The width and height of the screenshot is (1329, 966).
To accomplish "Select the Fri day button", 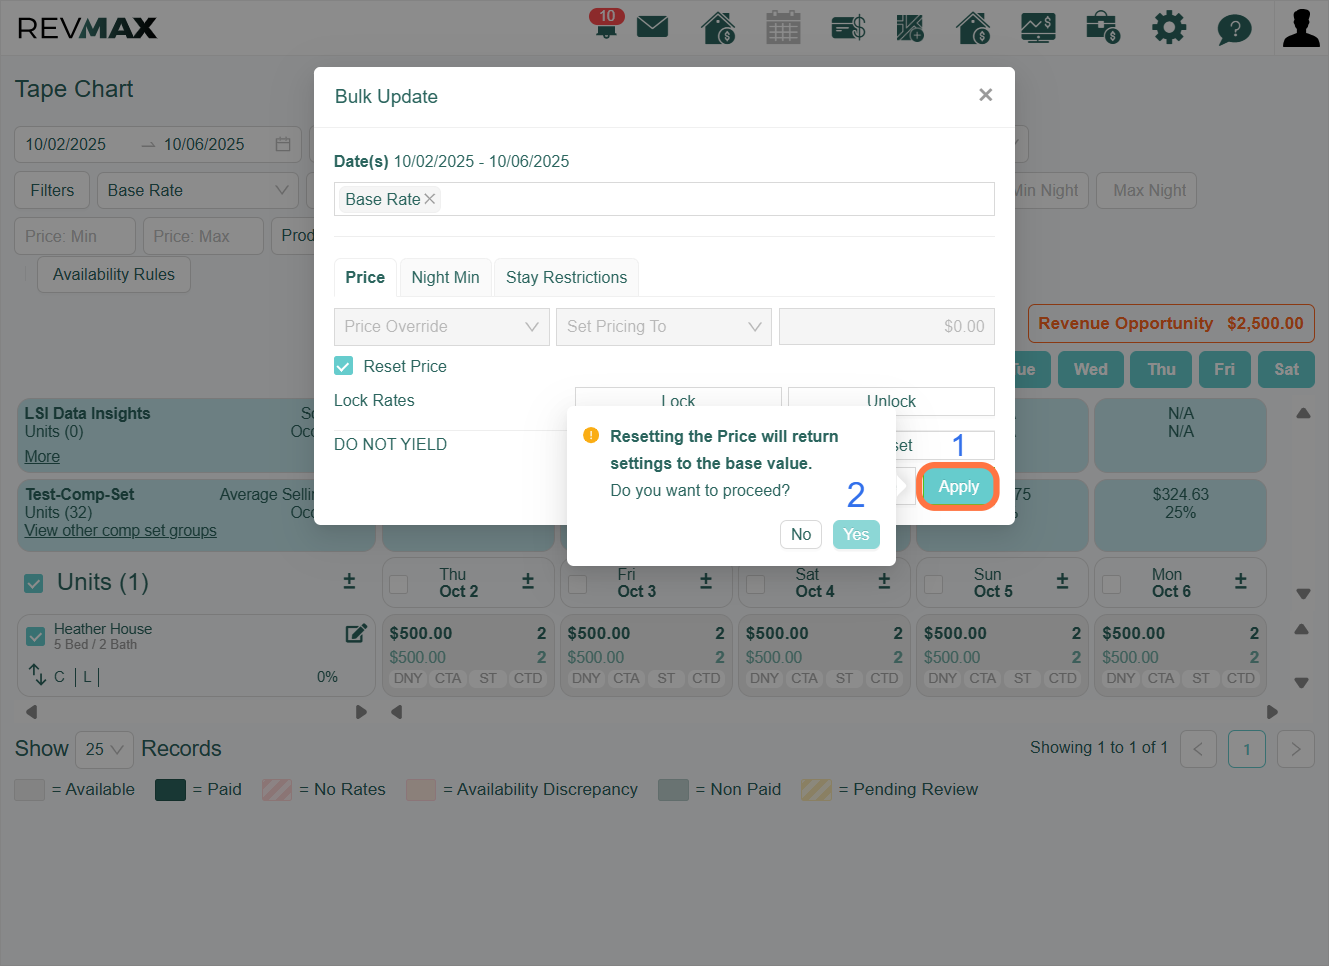I will coord(1224,369).
